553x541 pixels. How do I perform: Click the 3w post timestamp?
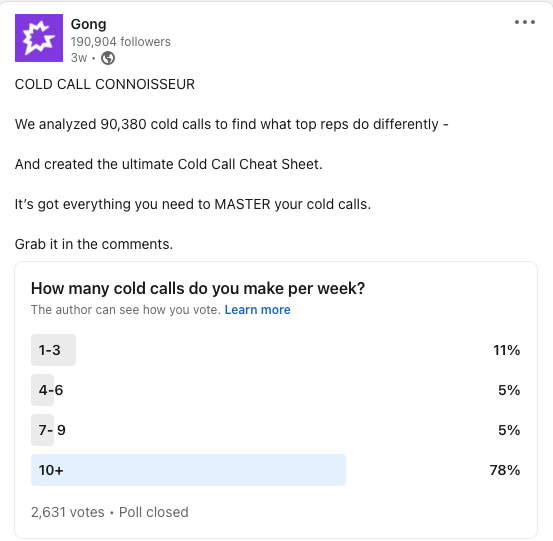tap(79, 57)
